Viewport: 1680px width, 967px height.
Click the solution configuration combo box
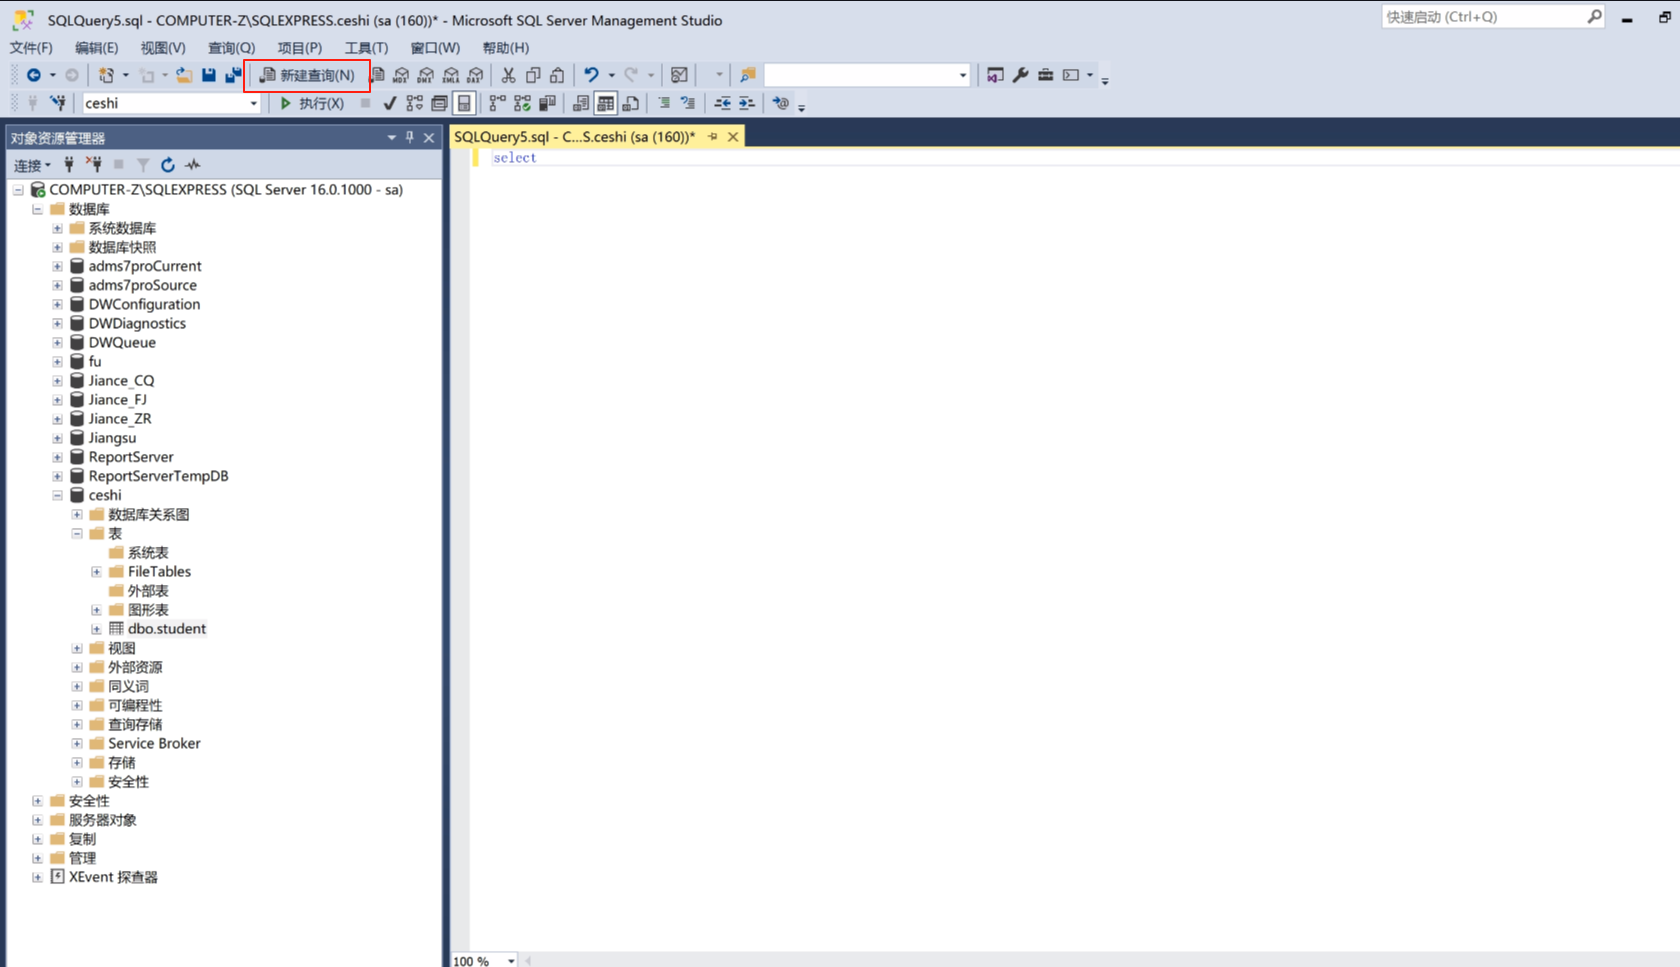coord(866,75)
